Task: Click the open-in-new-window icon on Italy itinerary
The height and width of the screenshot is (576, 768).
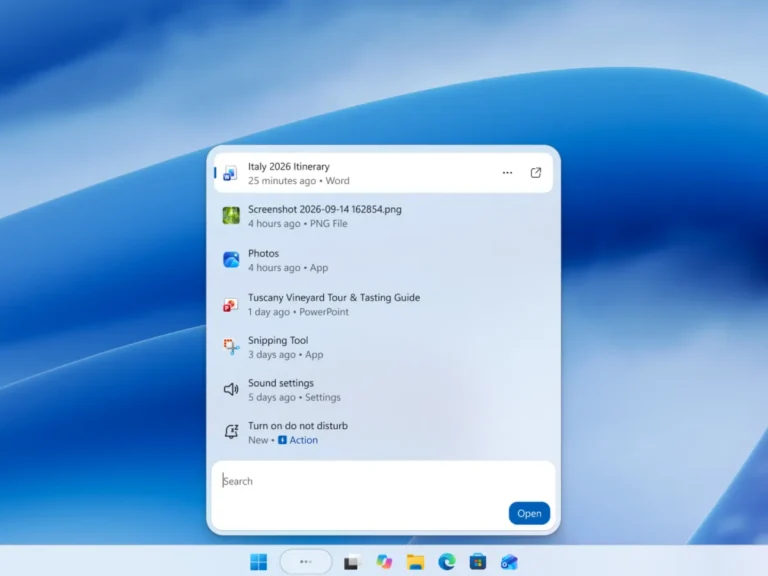Action: 536,173
